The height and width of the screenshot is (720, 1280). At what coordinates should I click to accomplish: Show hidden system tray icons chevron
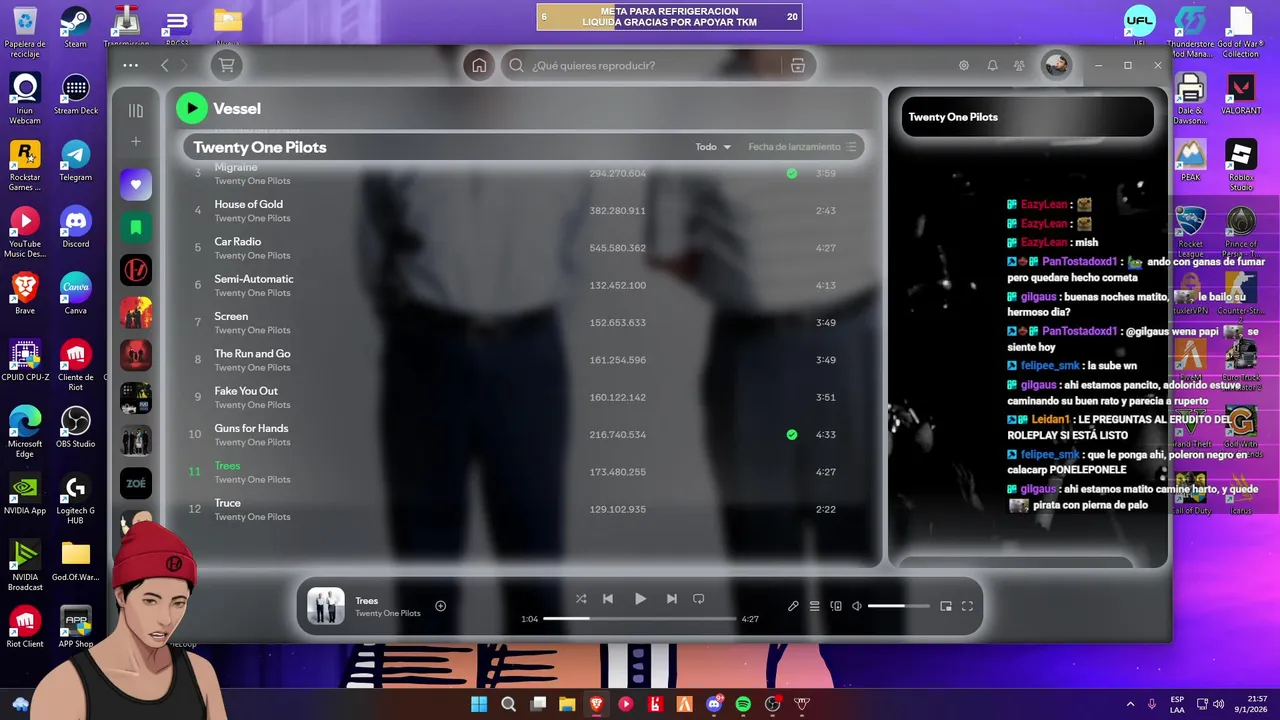click(1130, 704)
